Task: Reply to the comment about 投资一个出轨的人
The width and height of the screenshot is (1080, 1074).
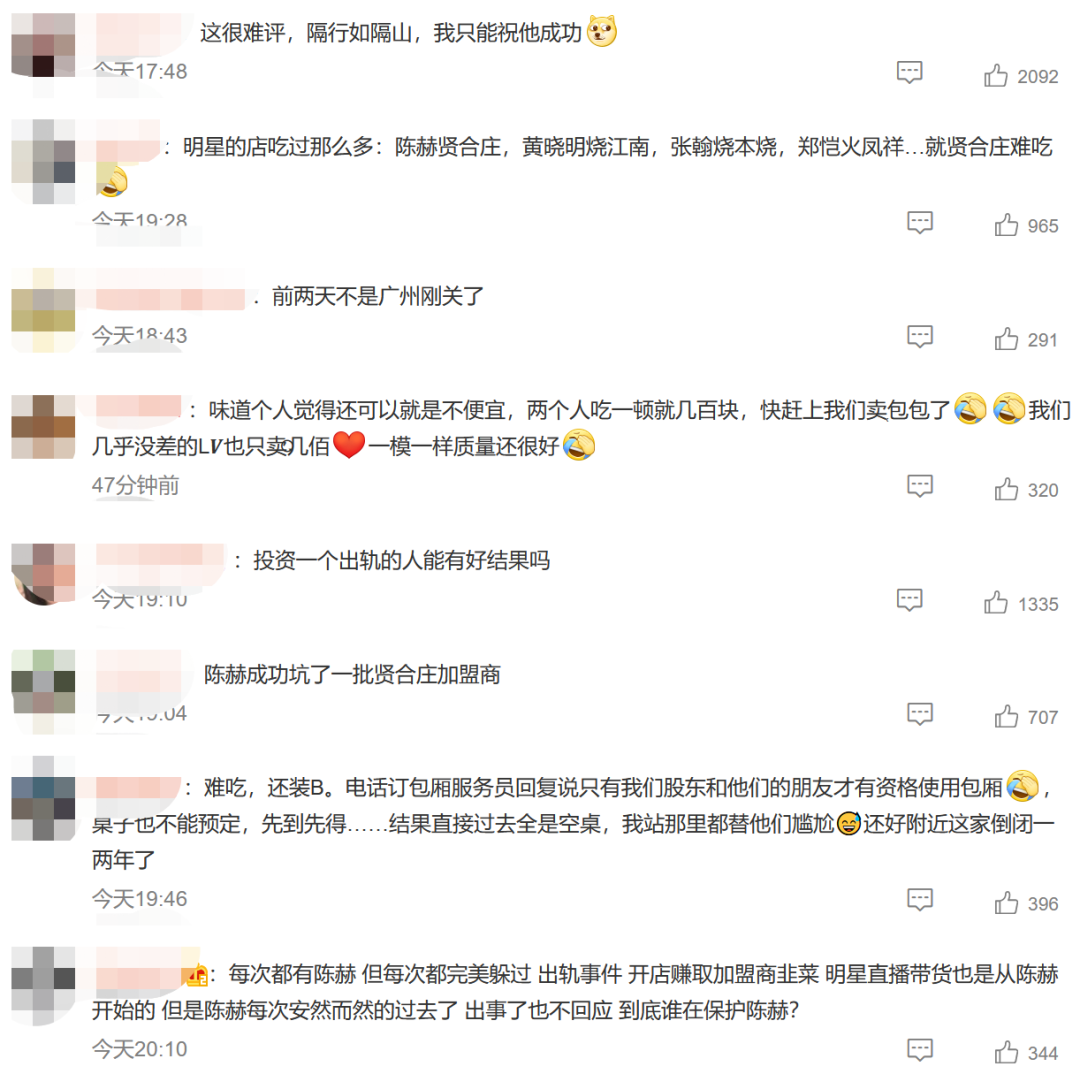Action: tap(909, 599)
